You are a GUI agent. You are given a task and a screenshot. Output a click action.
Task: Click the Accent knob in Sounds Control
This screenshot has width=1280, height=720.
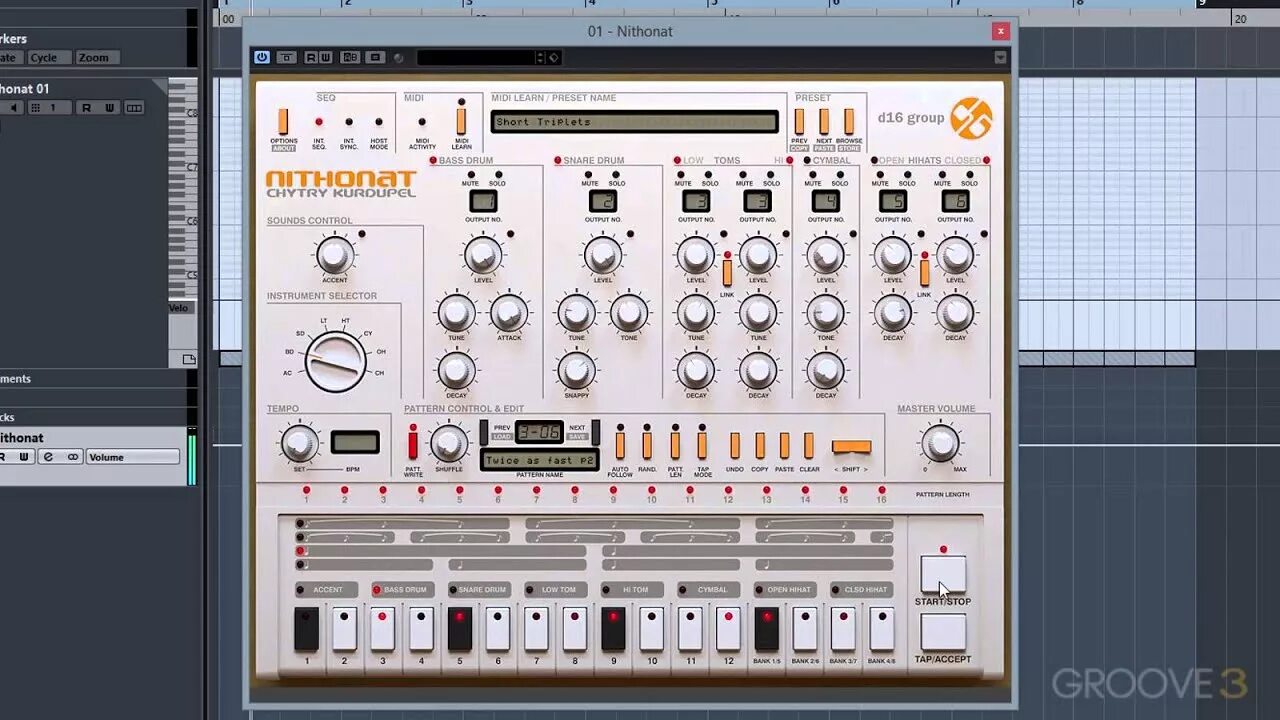click(x=335, y=255)
